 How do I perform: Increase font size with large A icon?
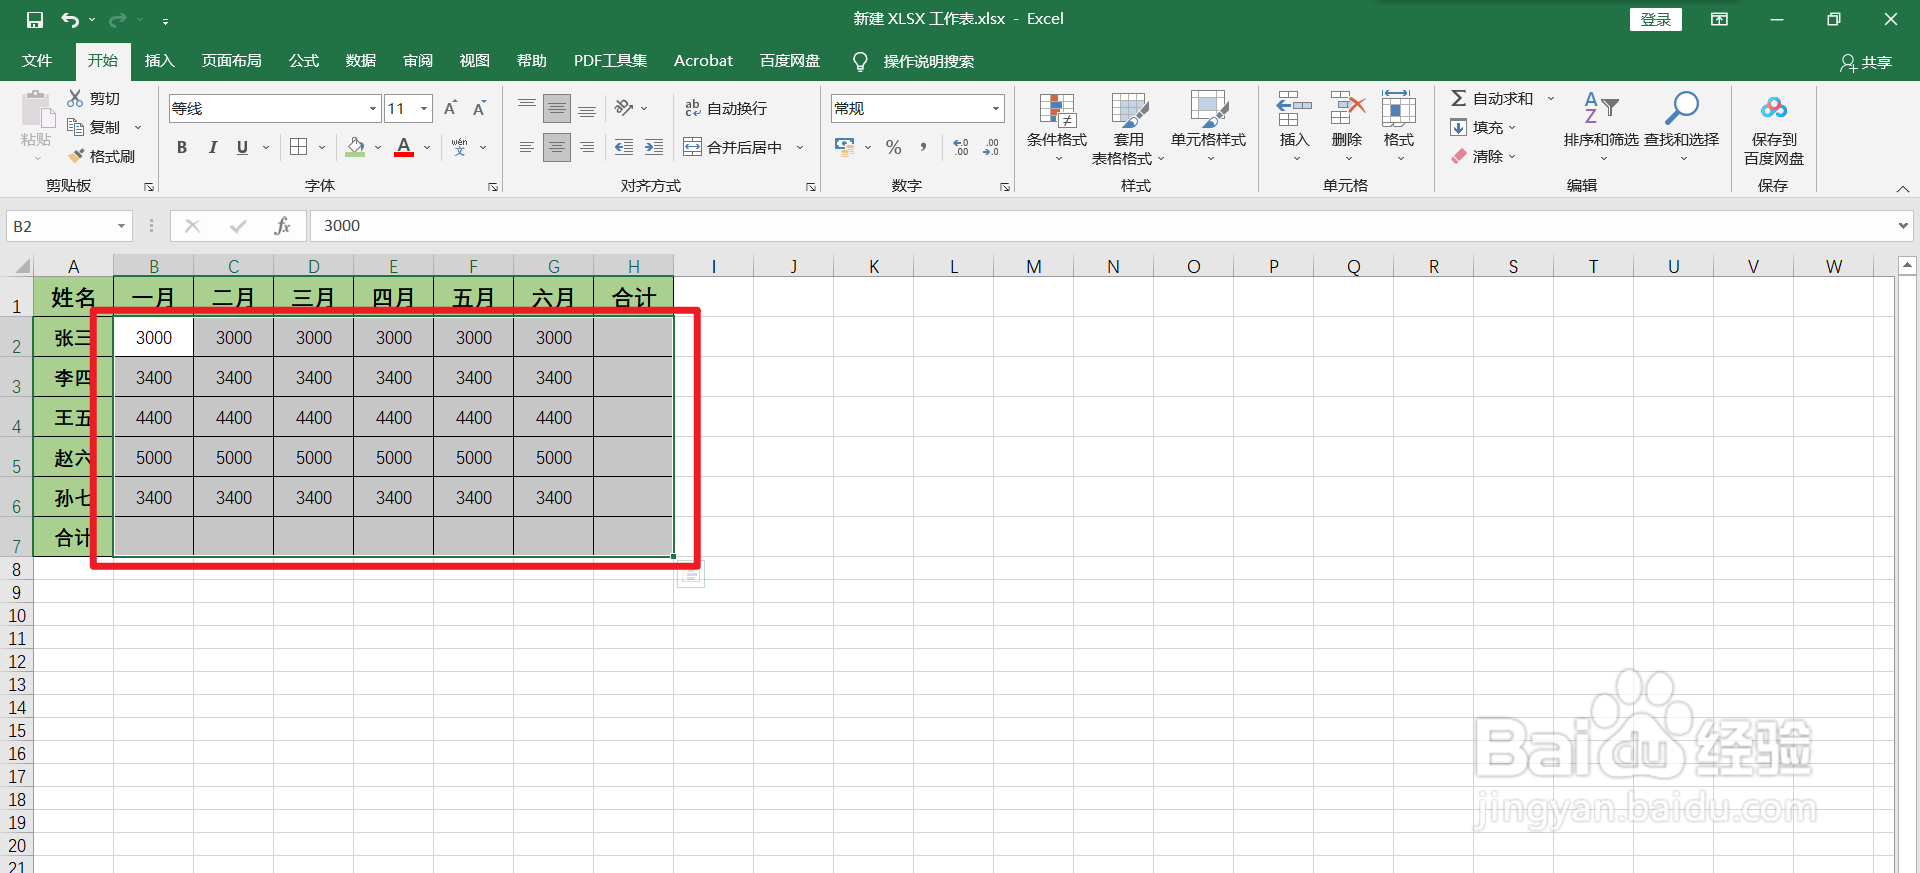(x=450, y=108)
